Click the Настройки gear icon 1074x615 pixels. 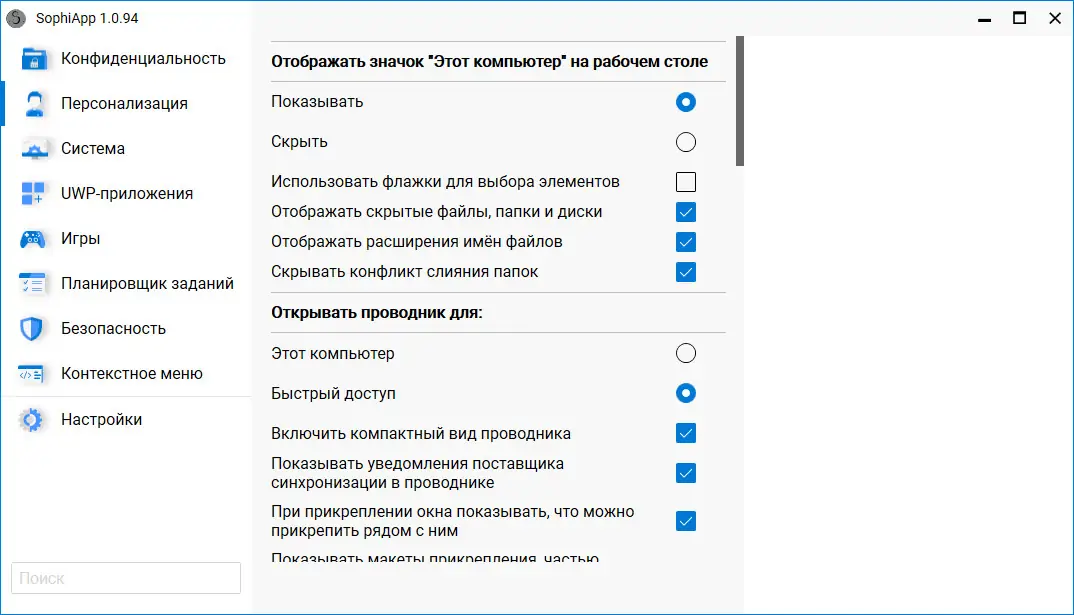[x=33, y=419]
